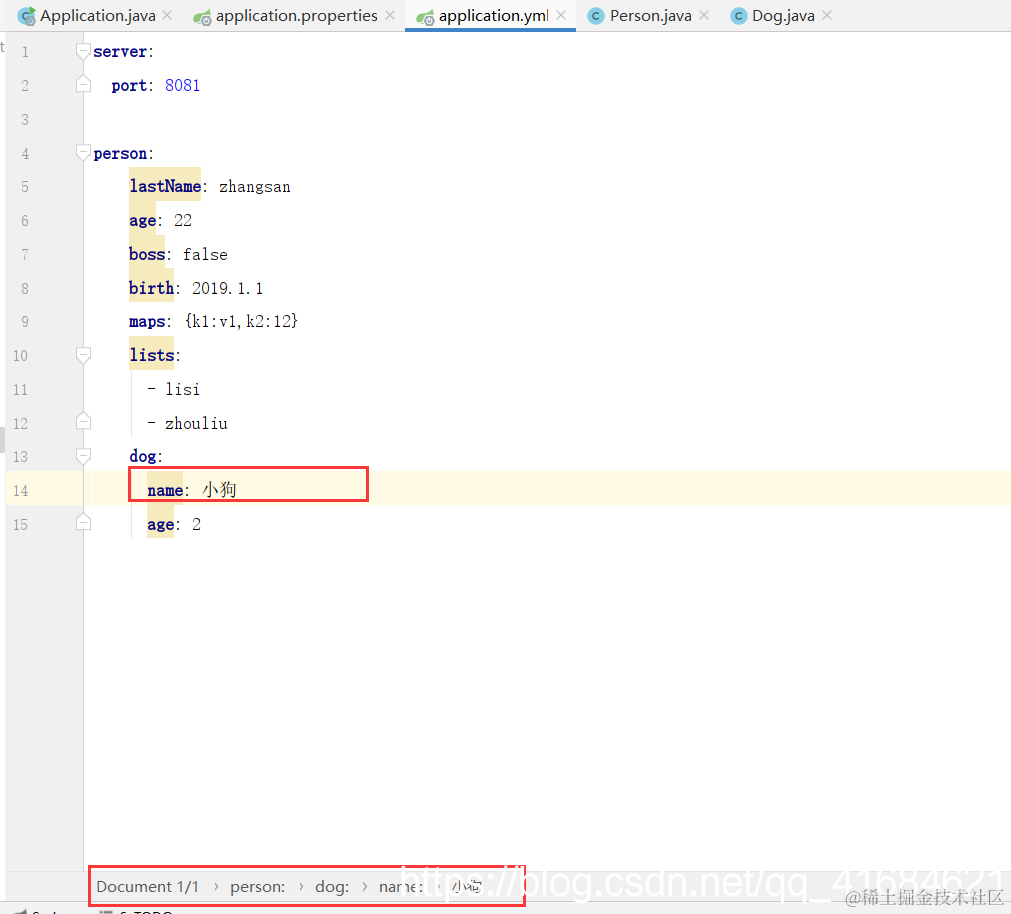Select the dog: breadcrumb
1011x914 pixels.
[331, 887]
